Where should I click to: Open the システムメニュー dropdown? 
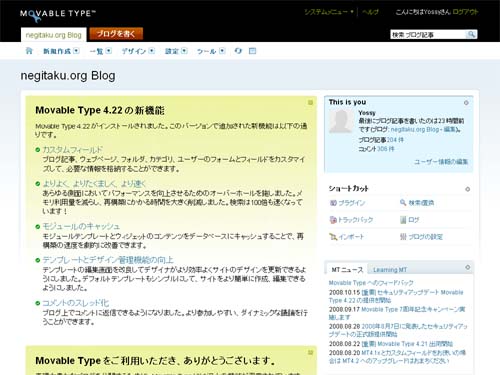point(329,12)
